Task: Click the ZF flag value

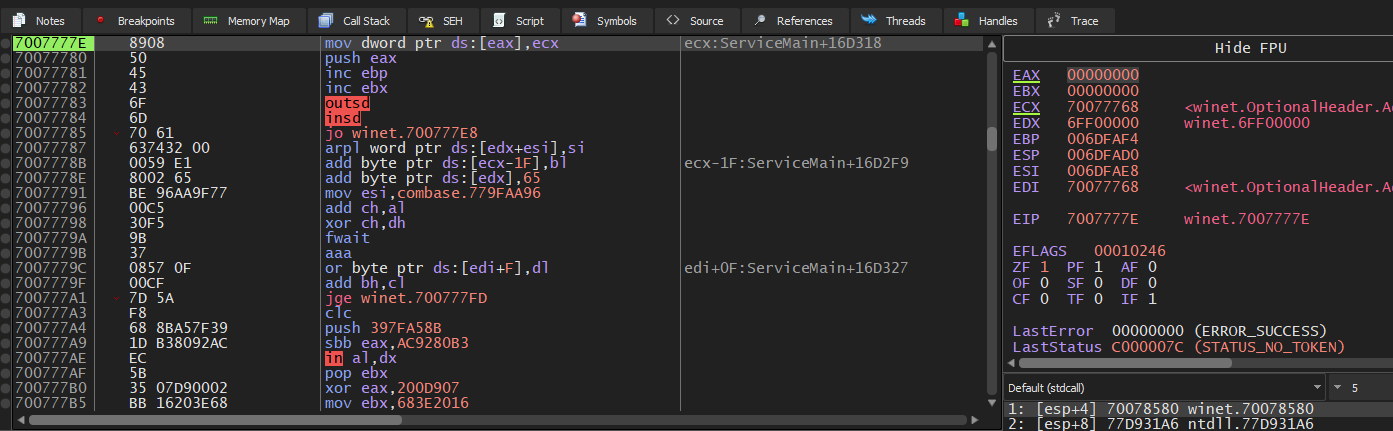Action: 1045,267
